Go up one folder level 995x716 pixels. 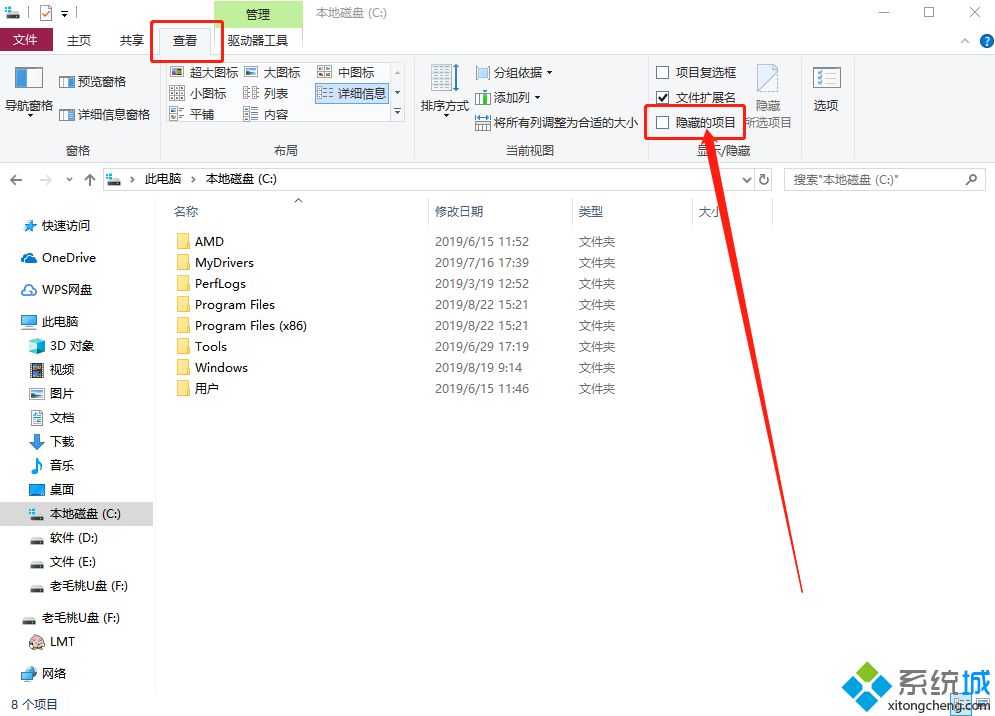click(x=90, y=180)
